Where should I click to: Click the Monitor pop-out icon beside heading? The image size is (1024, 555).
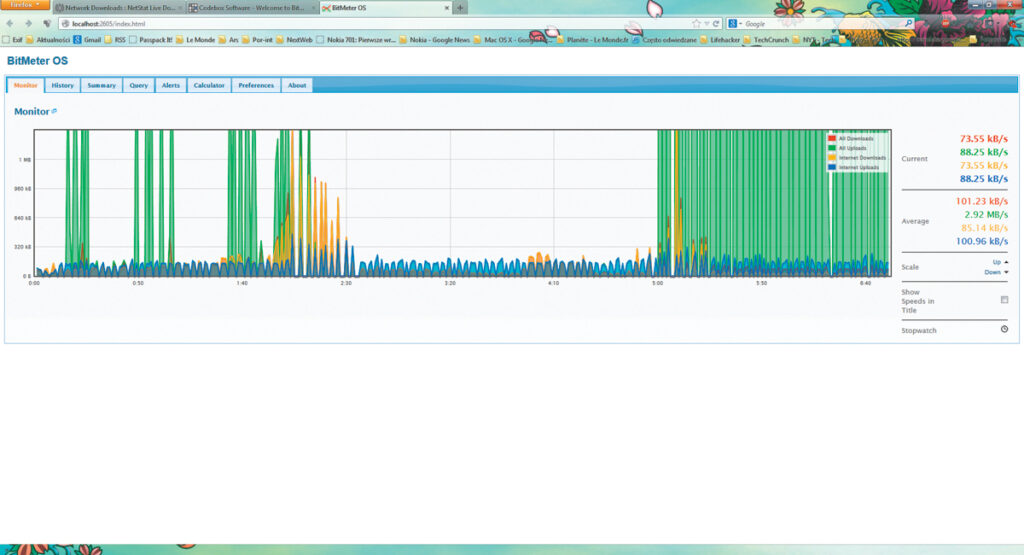[x=54, y=111]
